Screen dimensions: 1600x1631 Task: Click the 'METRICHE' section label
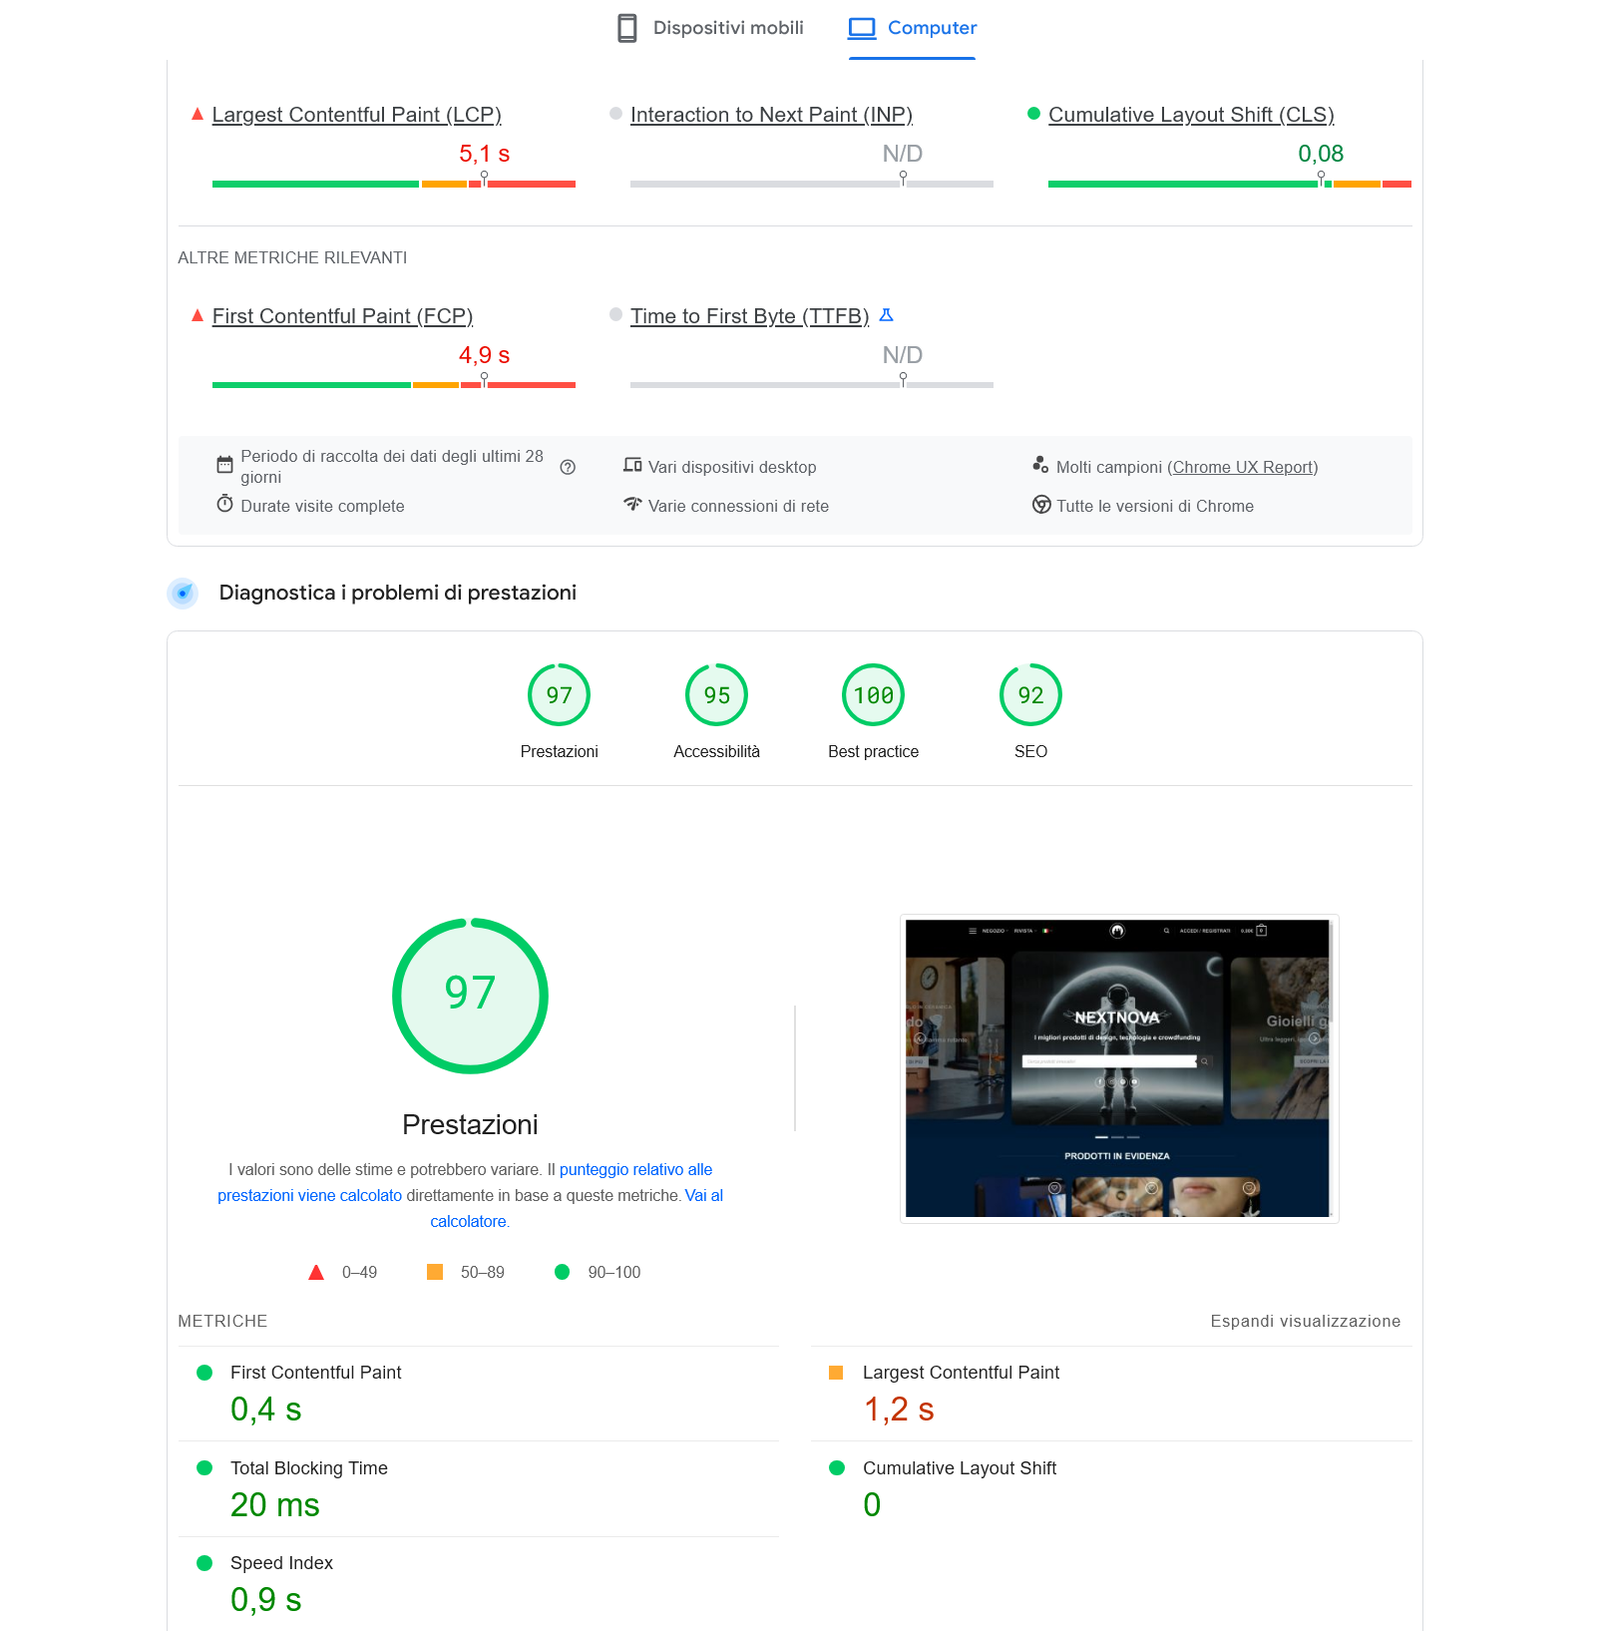tap(222, 1321)
